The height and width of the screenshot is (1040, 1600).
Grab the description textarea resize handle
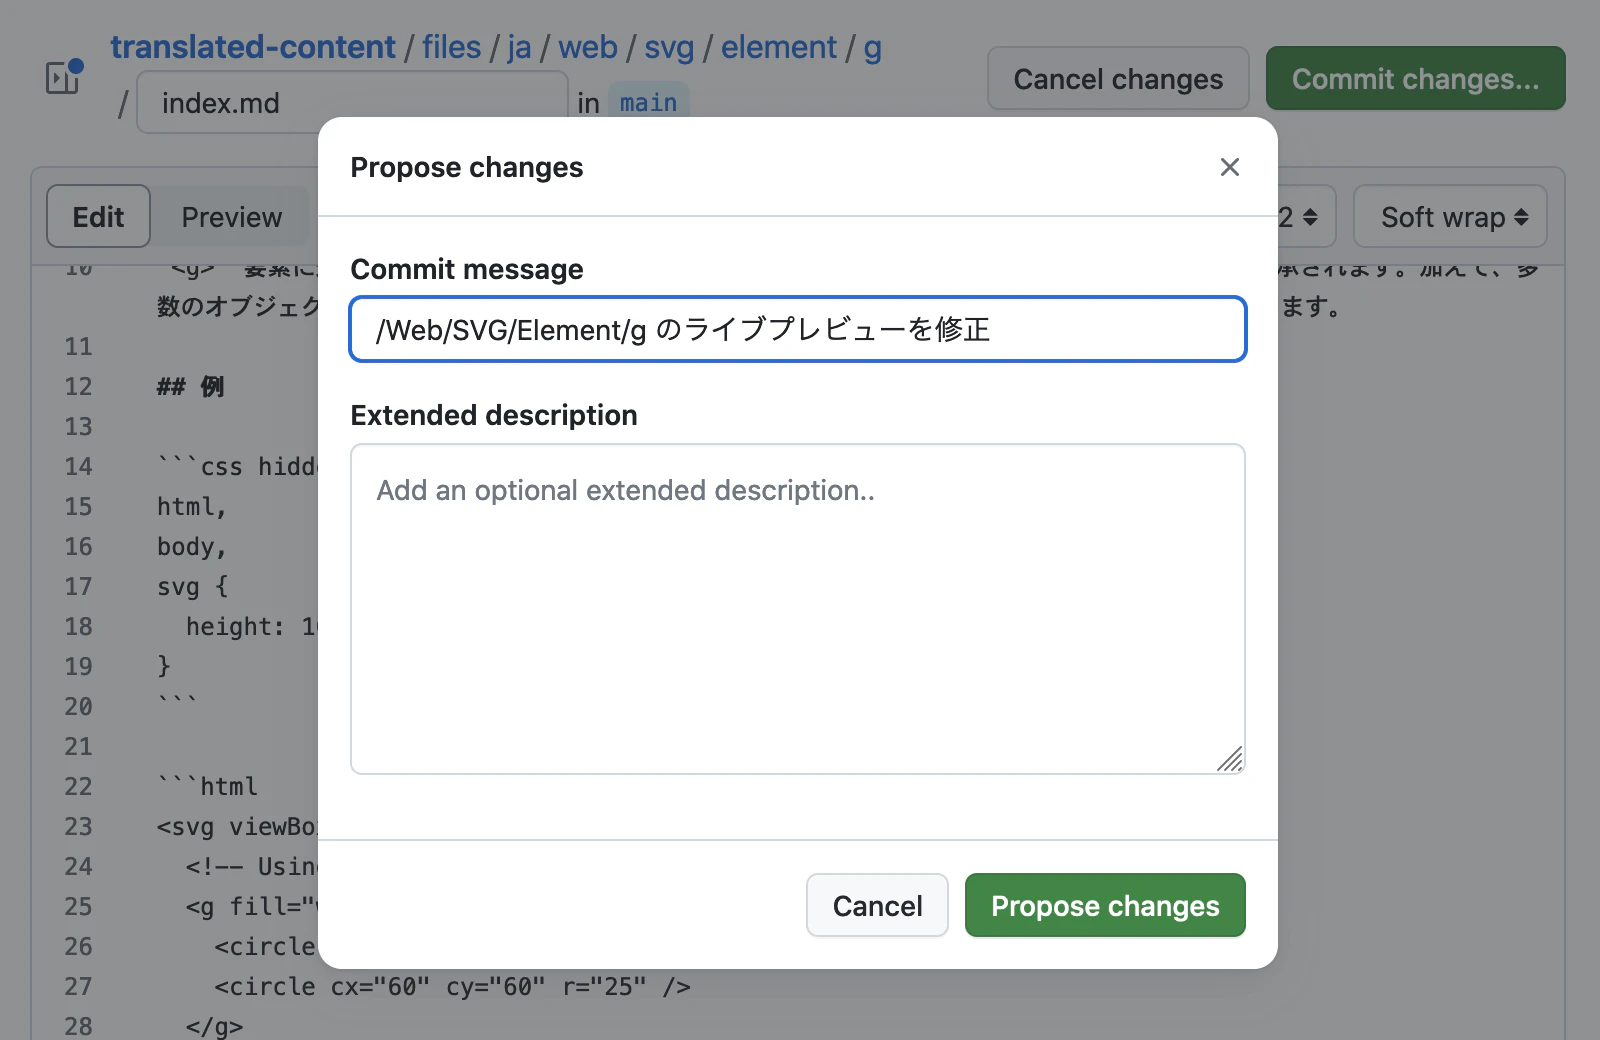tap(1230, 759)
